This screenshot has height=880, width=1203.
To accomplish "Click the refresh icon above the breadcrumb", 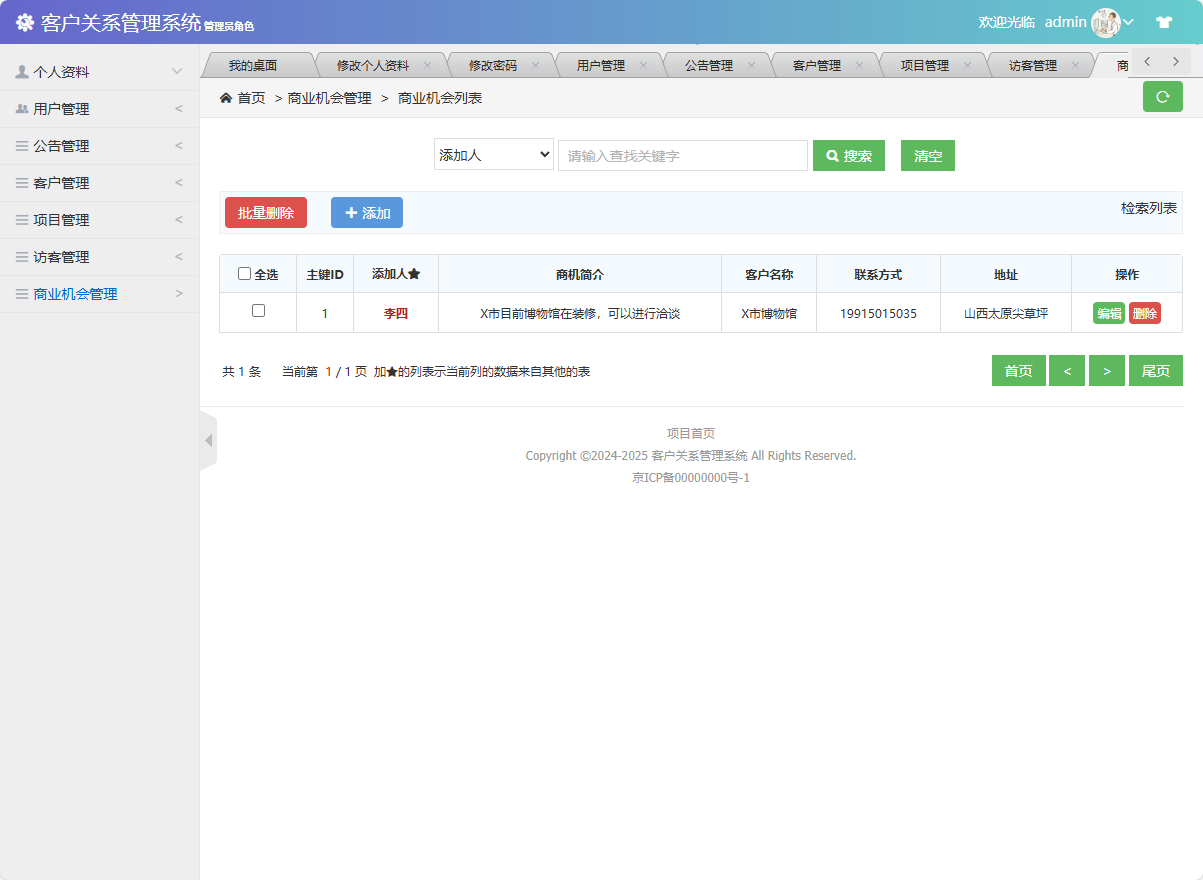I will pos(1162,98).
